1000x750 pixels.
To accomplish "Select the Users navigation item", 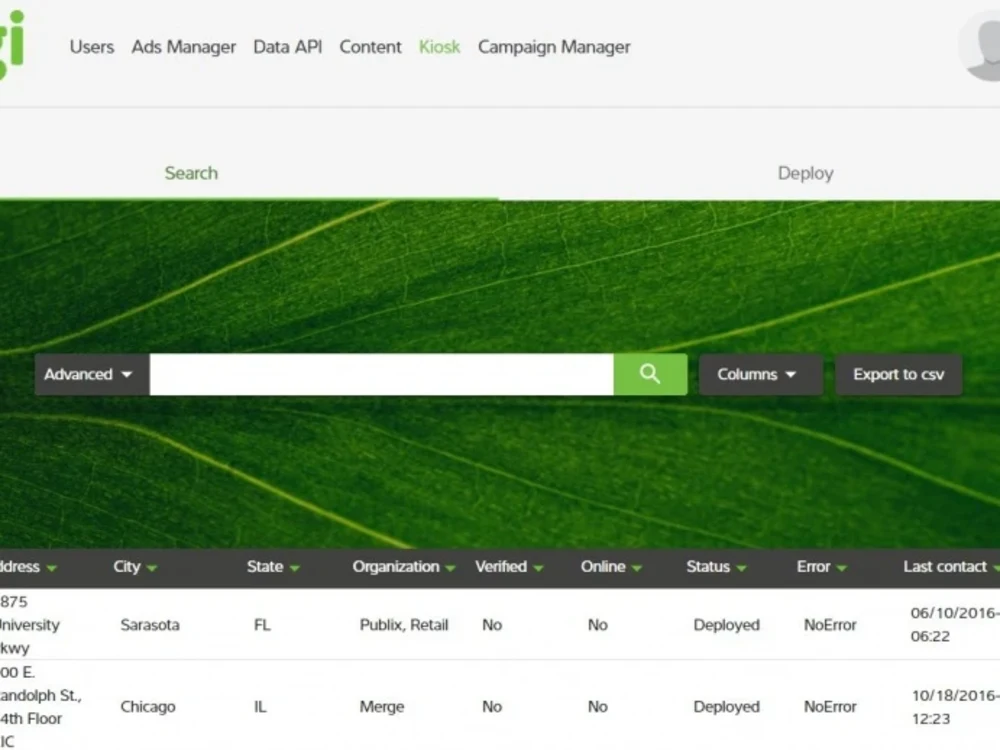I will point(91,47).
